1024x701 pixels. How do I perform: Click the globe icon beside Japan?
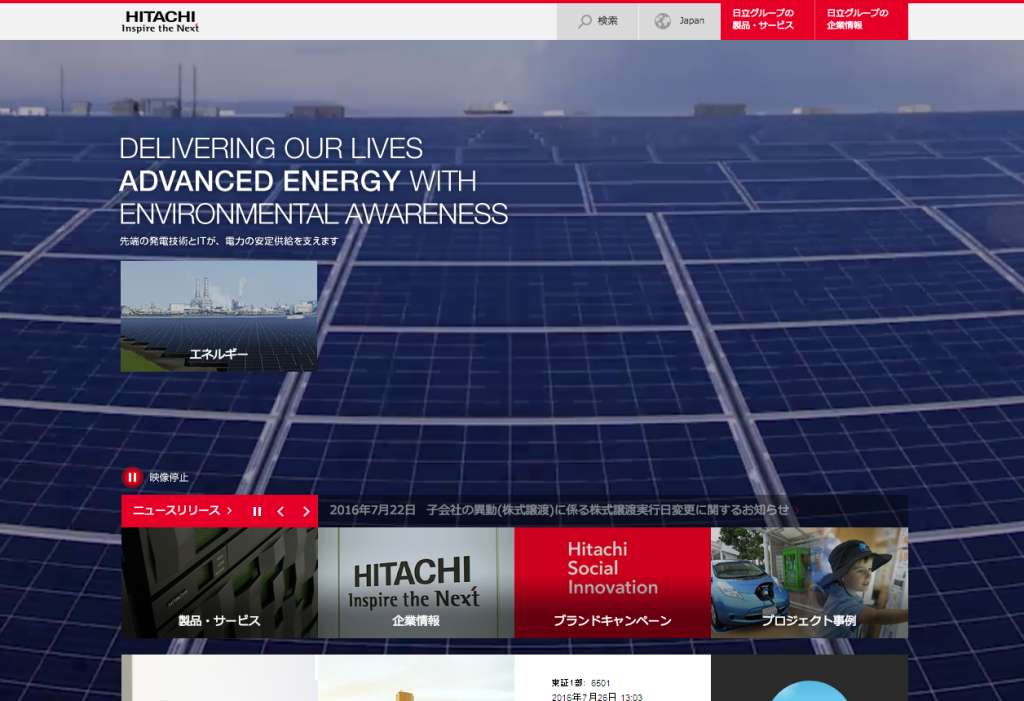662,21
